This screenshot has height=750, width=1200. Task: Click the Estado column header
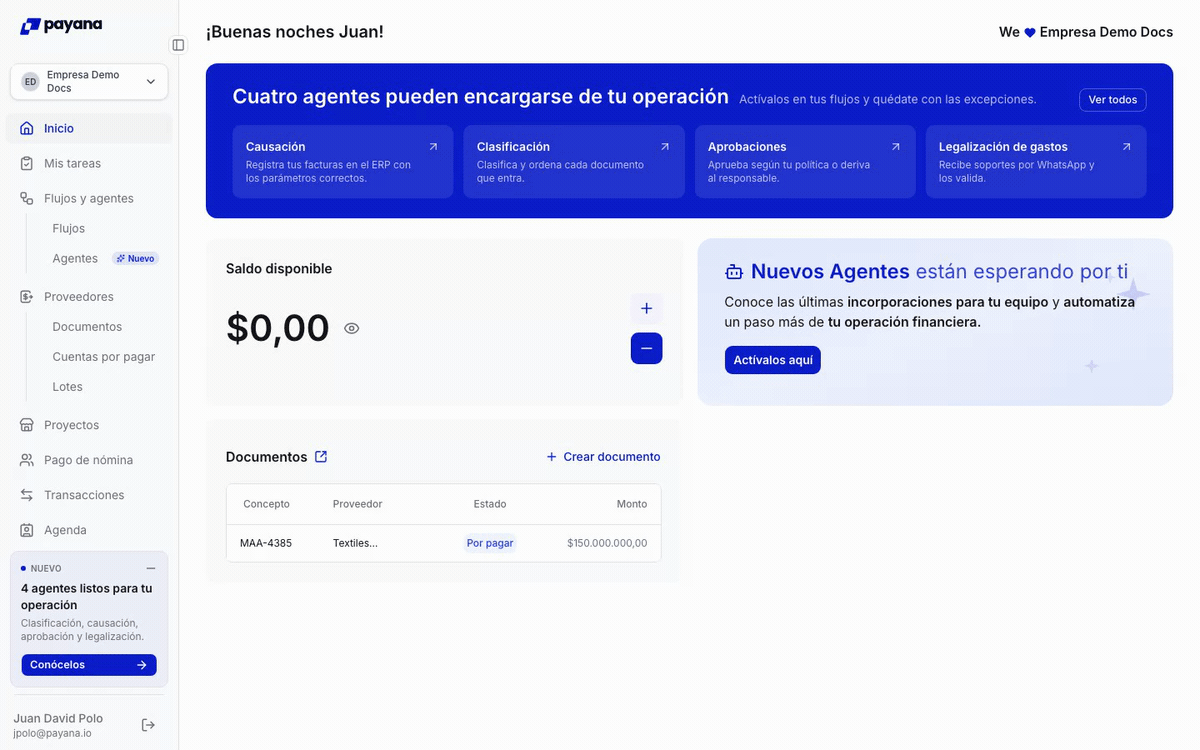click(x=490, y=504)
